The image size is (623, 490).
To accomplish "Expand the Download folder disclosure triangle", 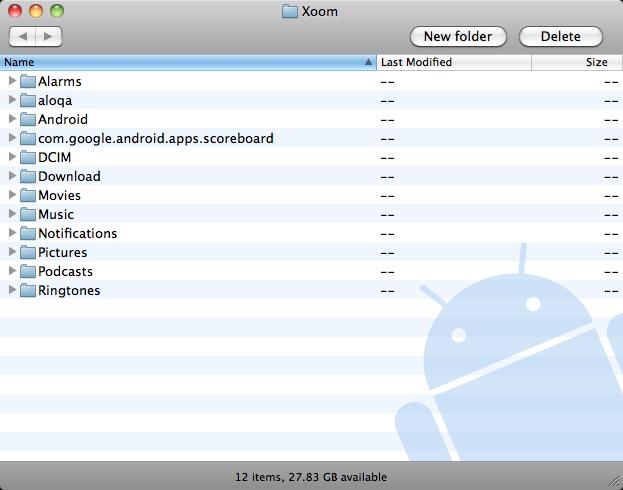I will [12, 176].
